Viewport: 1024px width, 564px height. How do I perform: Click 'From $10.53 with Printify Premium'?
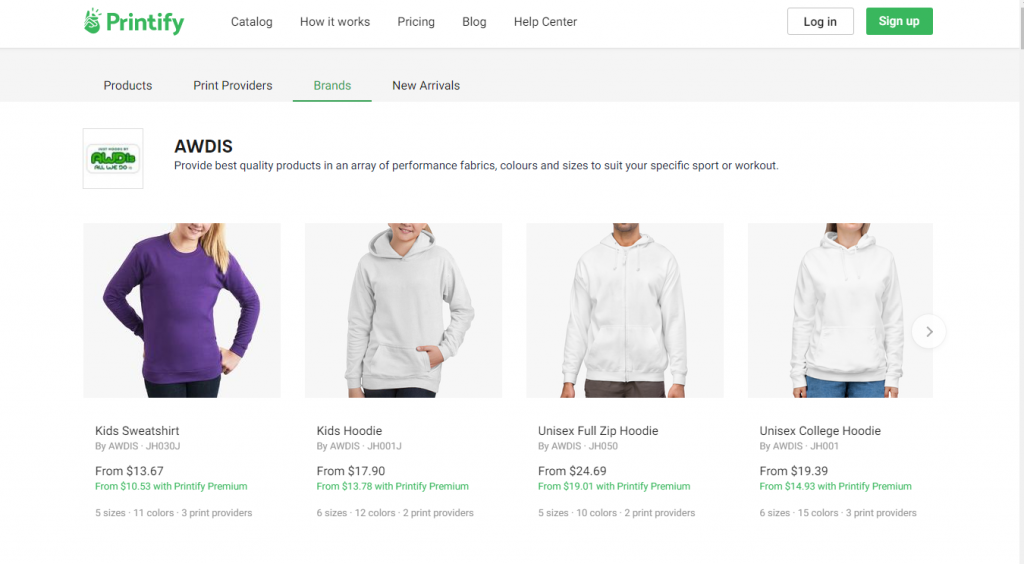point(171,486)
